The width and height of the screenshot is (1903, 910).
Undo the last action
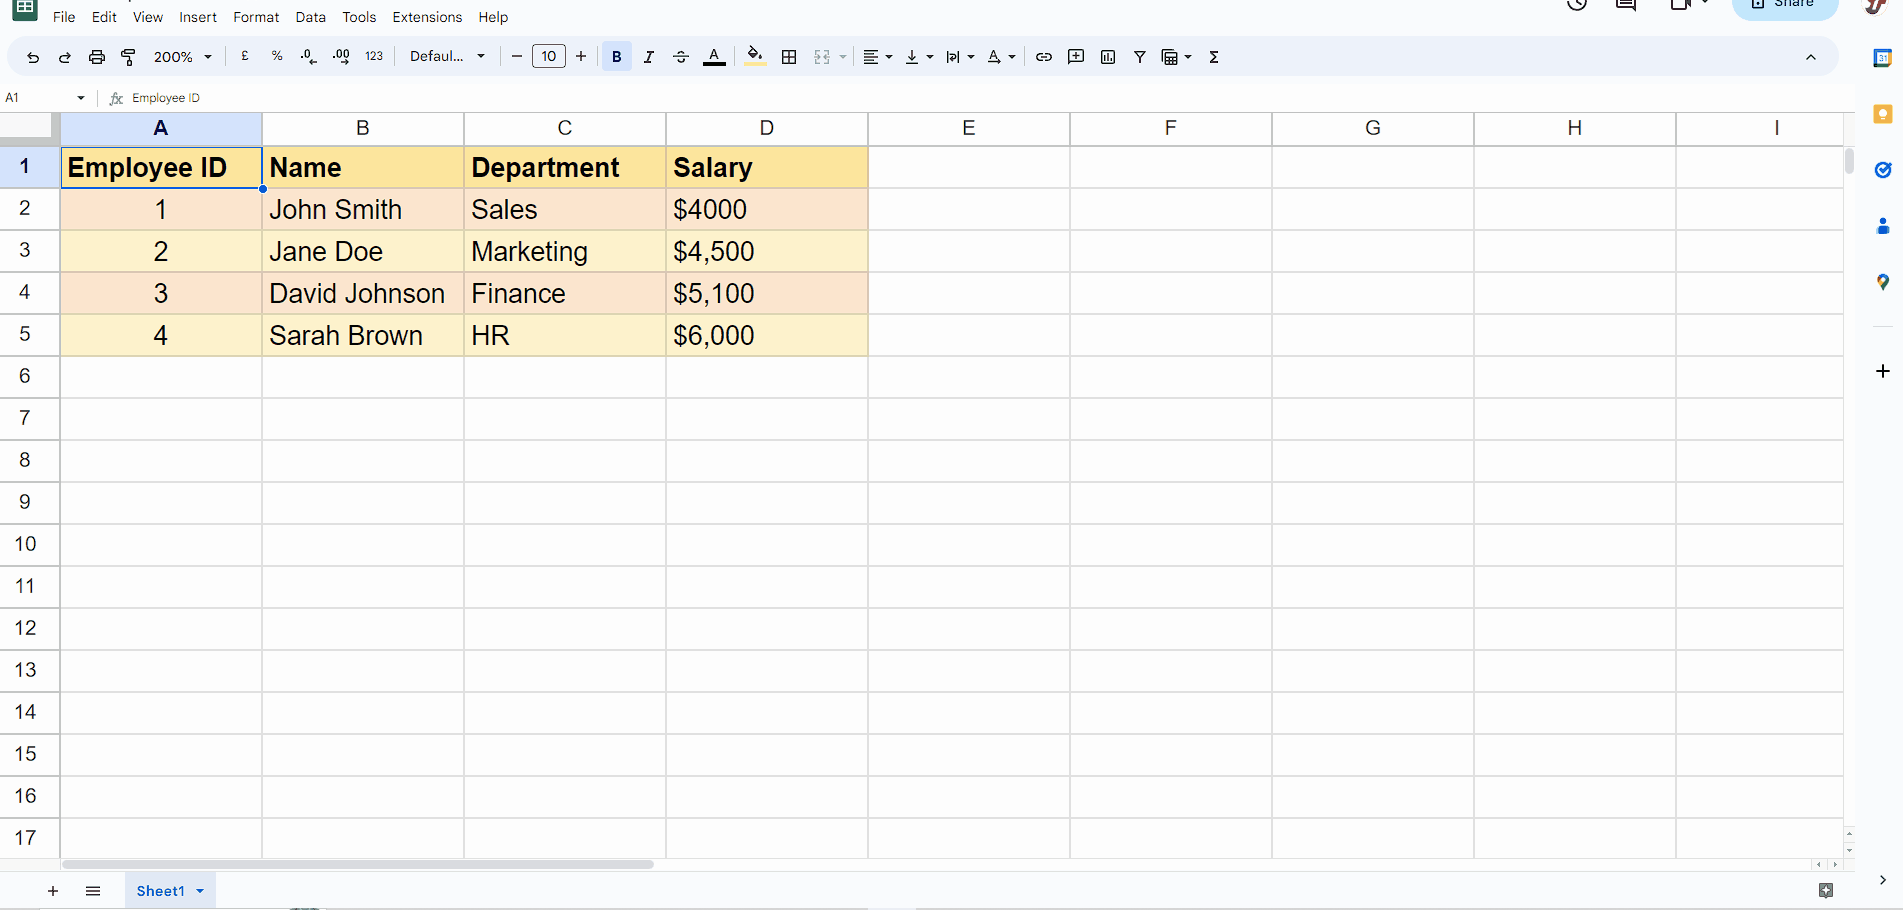pyautogui.click(x=33, y=56)
